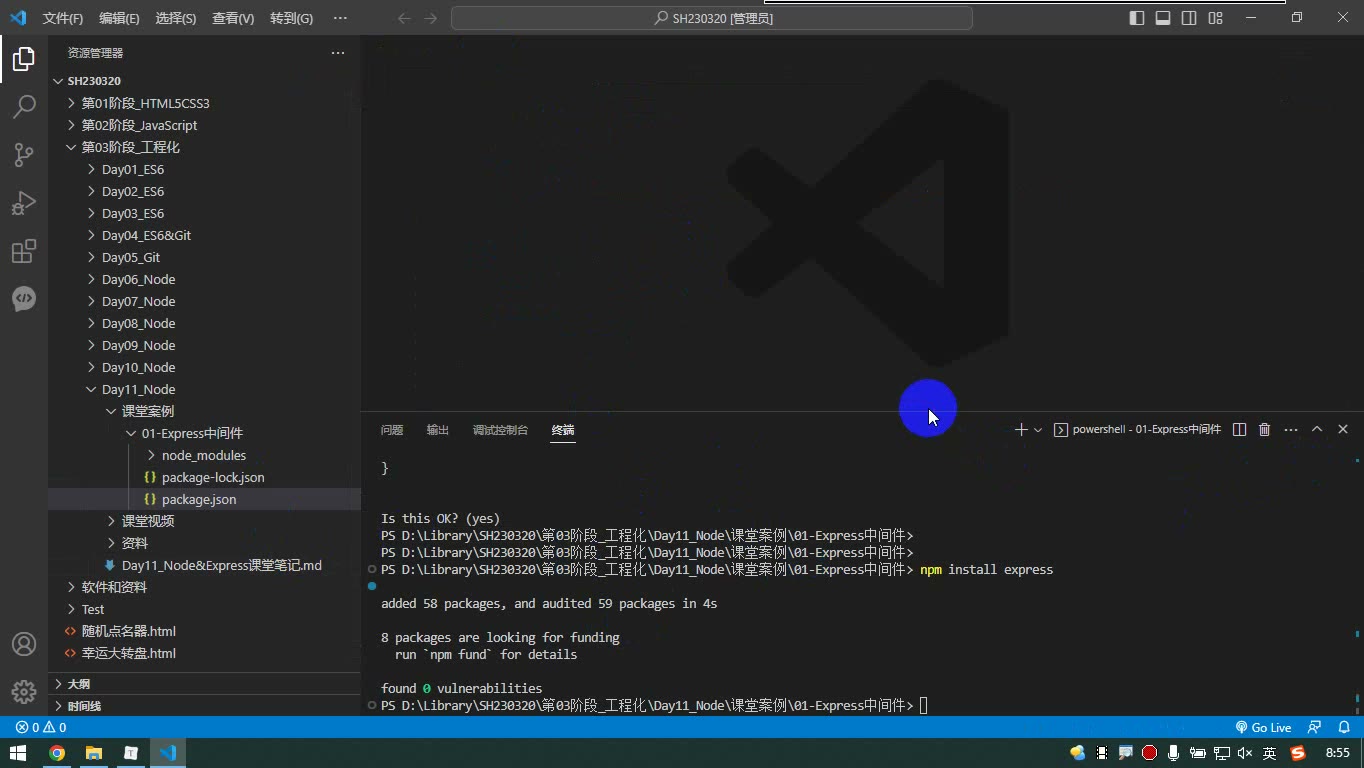Open Run and Debug view
This screenshot has height=768, width=1364.
tap(24, 203)
